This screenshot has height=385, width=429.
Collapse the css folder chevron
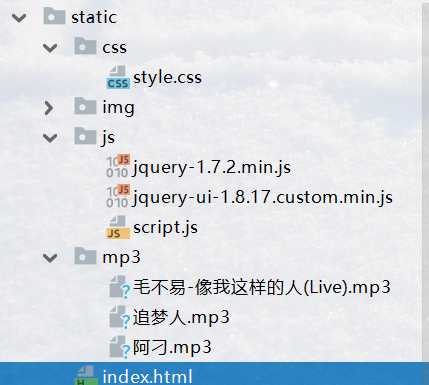click(50, 48)
